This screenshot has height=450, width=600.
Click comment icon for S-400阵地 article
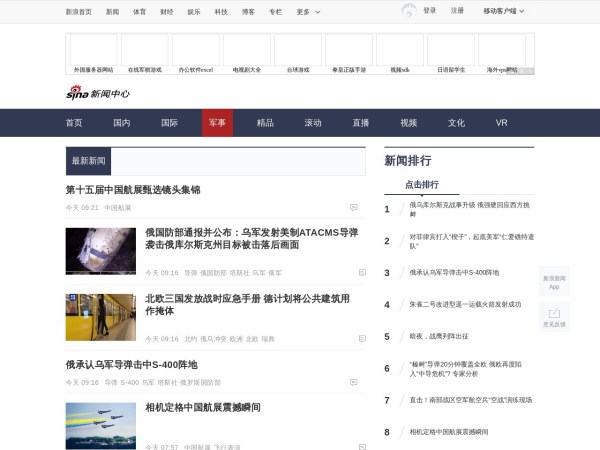pos(353,382)
